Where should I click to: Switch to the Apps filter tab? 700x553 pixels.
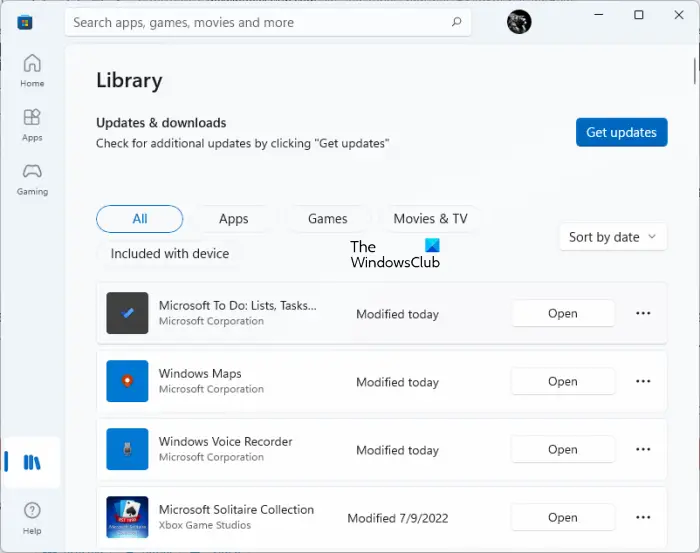(233, 219)
